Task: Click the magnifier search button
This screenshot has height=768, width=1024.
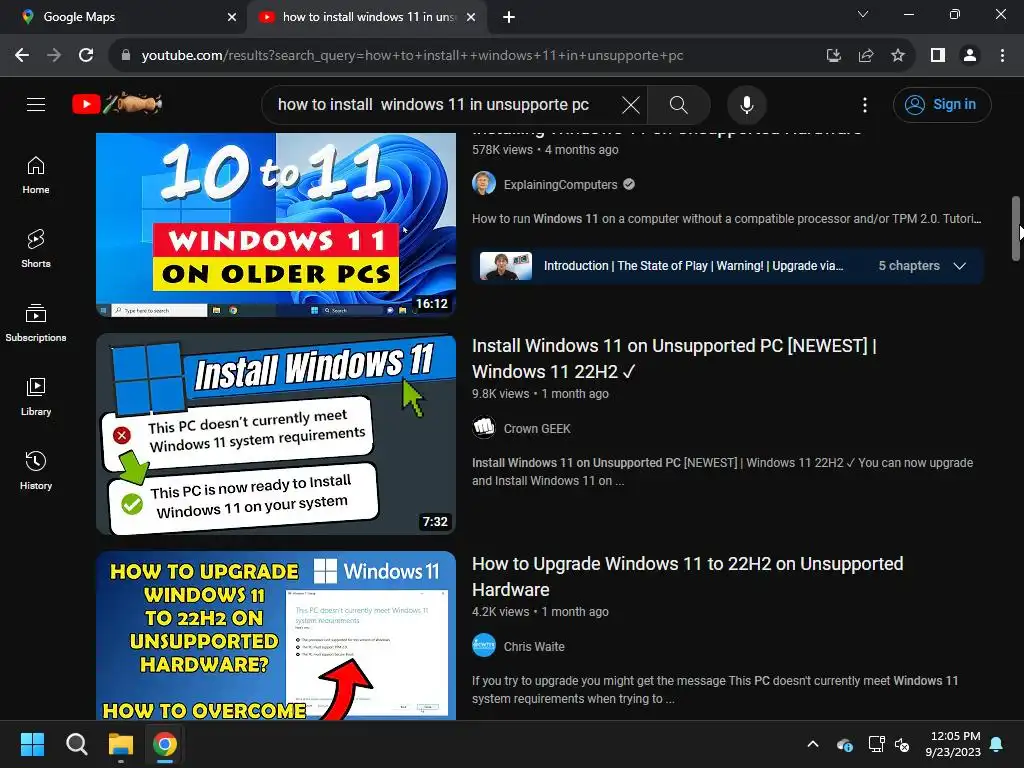Action: pos(679,104)
